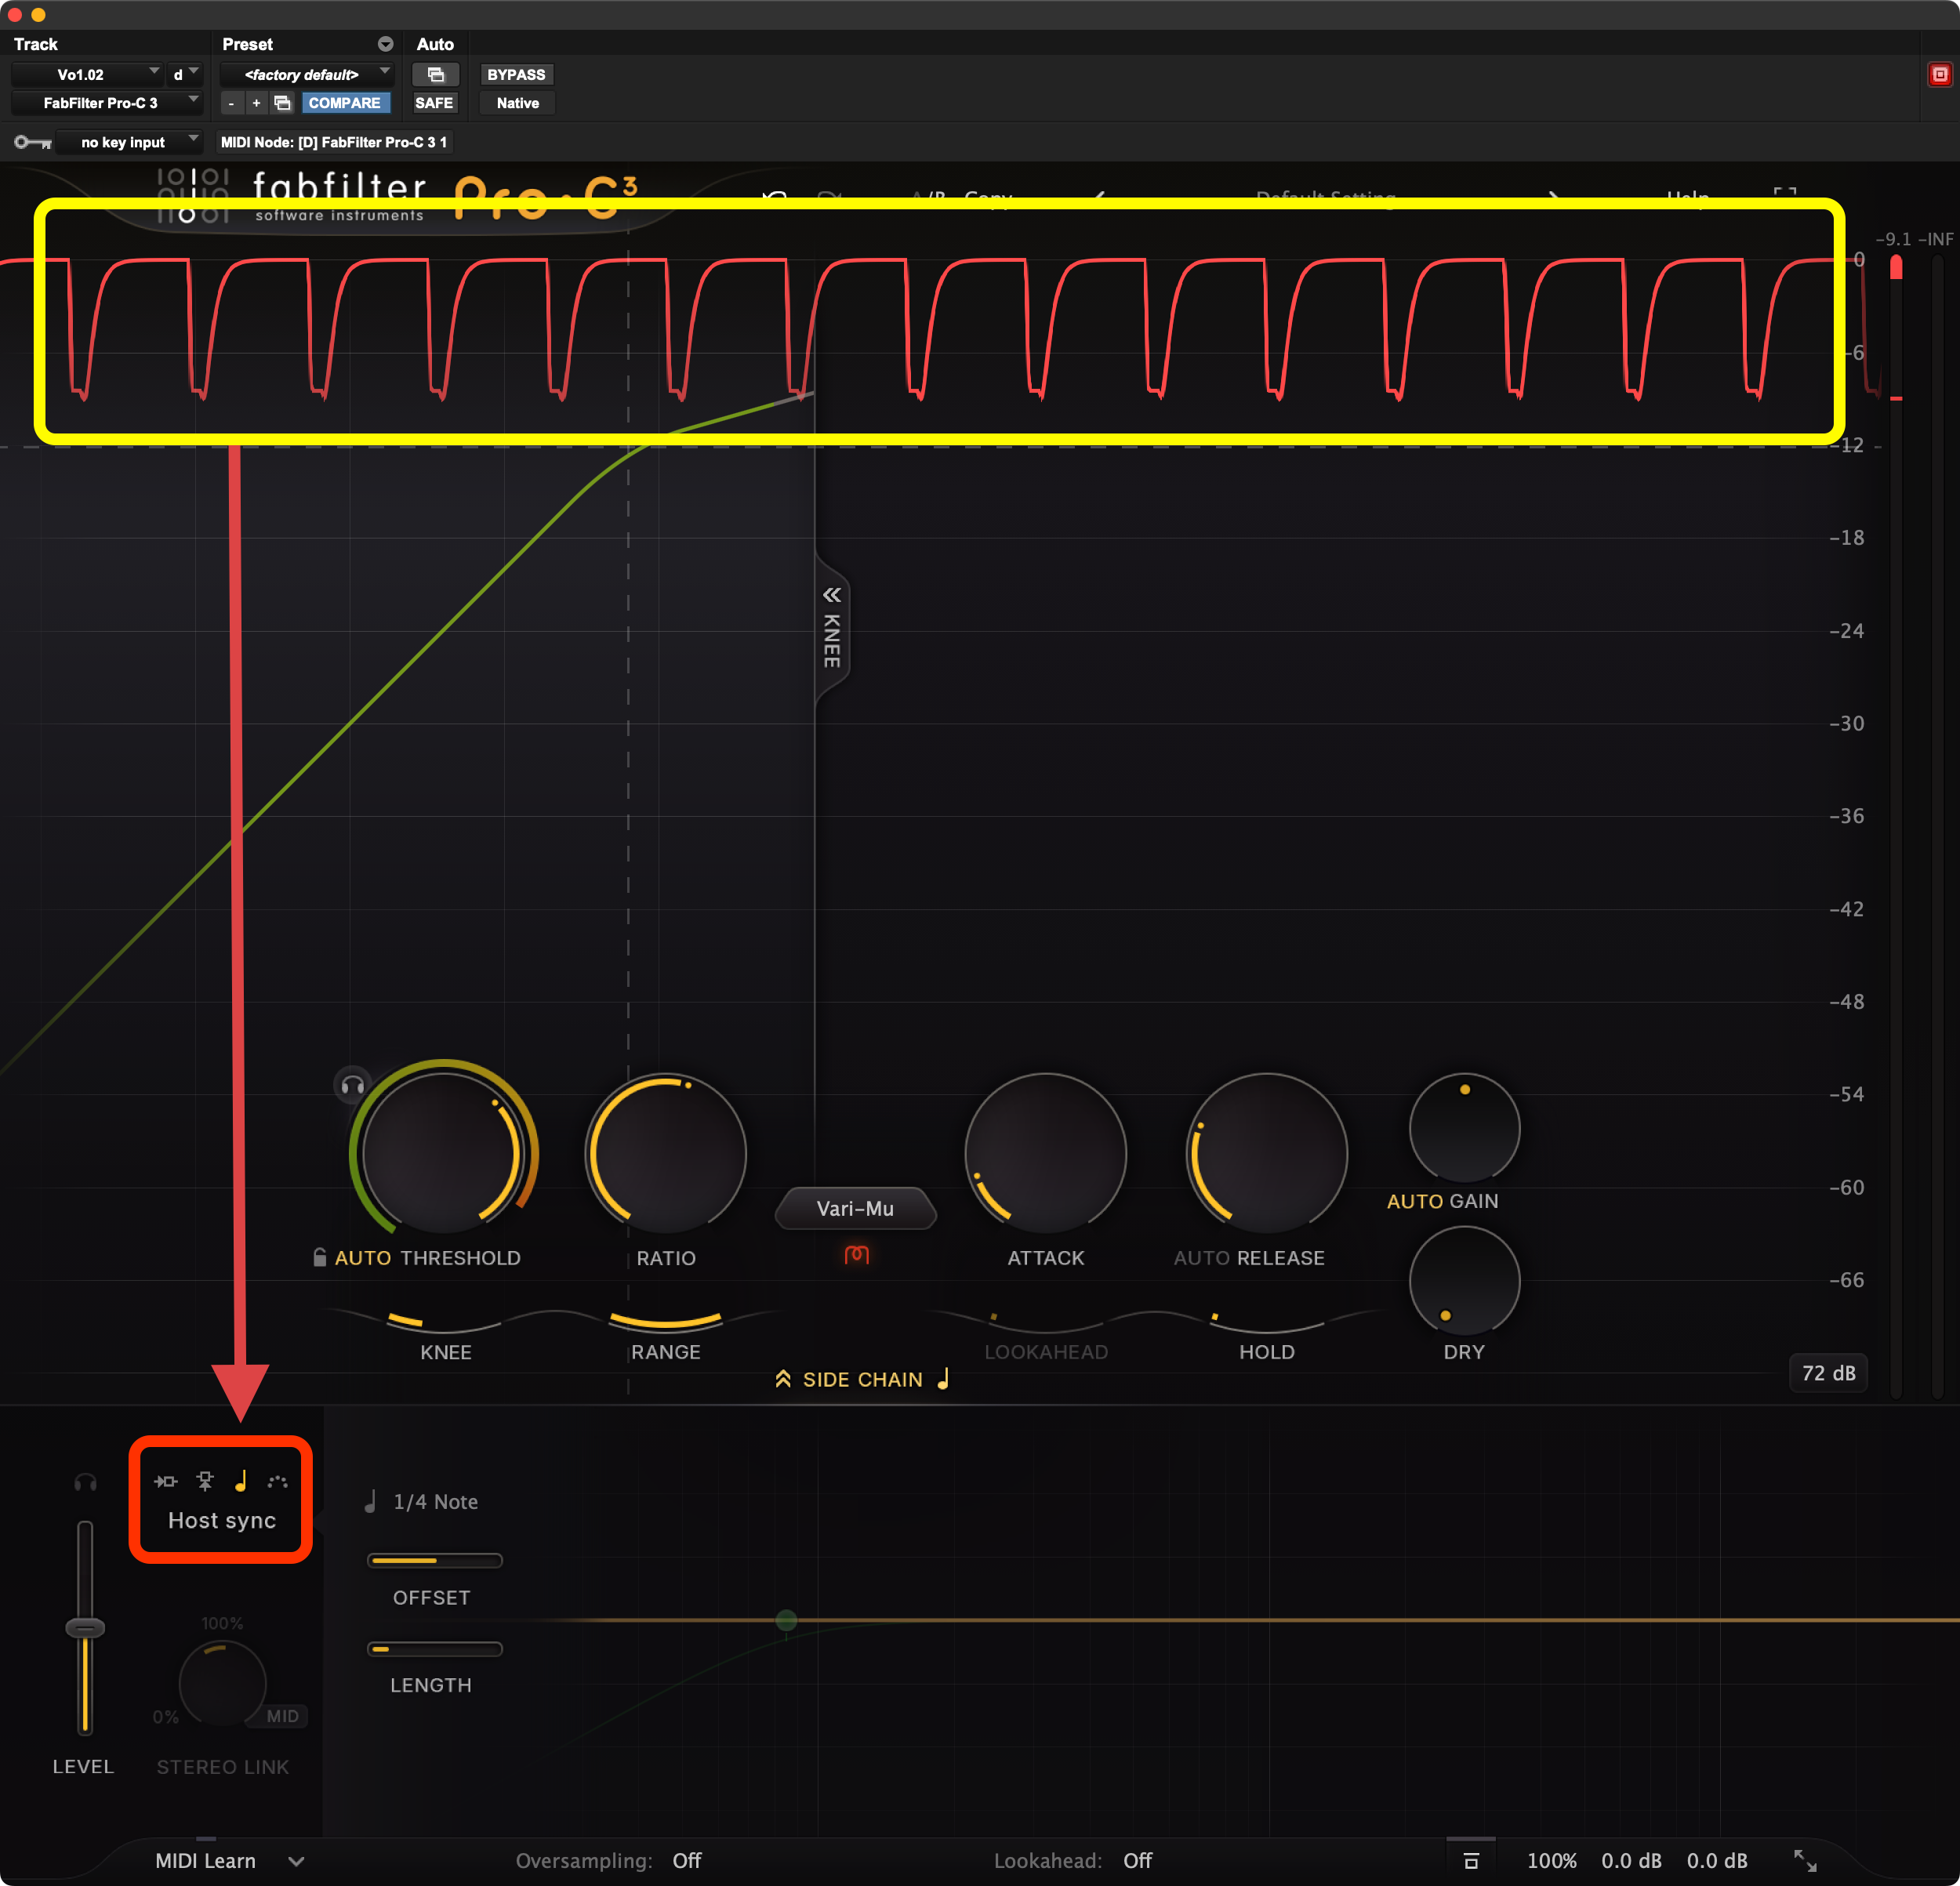Open the 1/4 Note sync menu
1960x1886 pixels.
point(434,1502)
